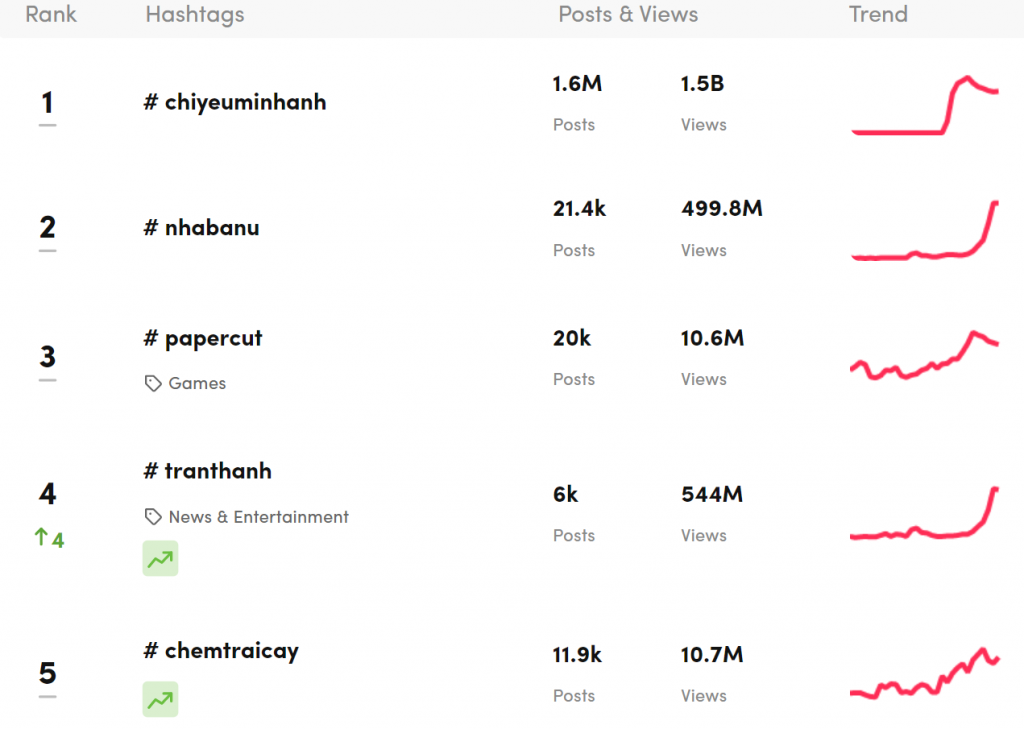This screenshot has height=729, width=1024.
Task: Open the #chemtraicay hashtag
Action: pos(221,651)
